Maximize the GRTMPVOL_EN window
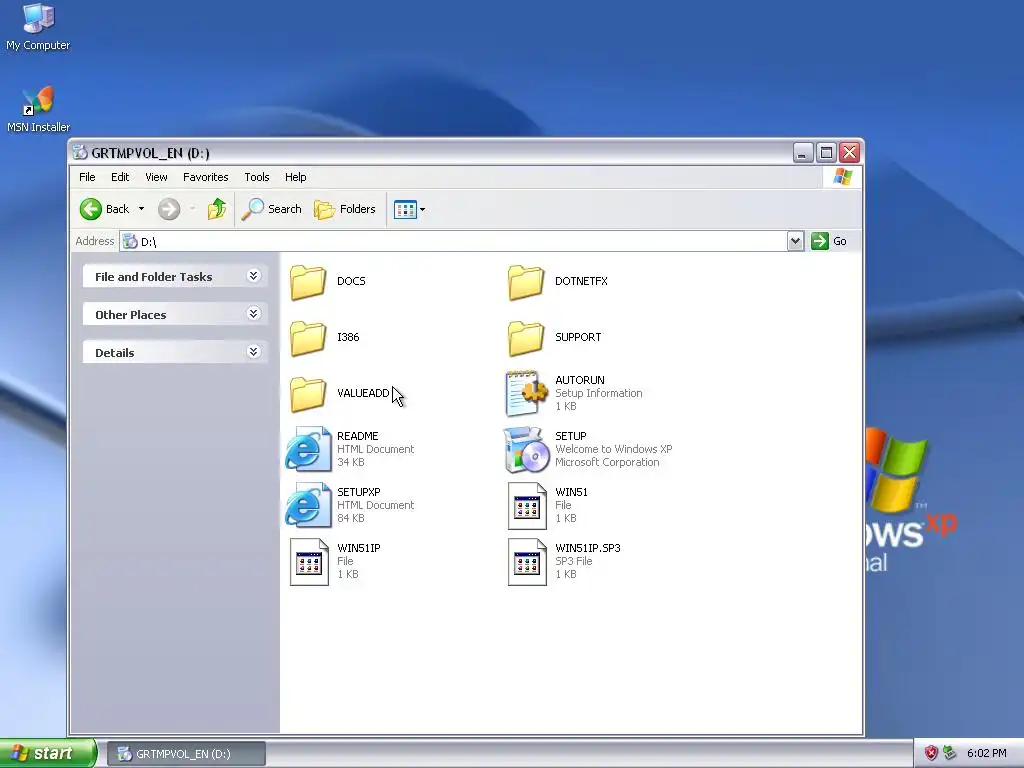Image resolution: width=1024 pixels, height=768 pixels. point(826,153)
